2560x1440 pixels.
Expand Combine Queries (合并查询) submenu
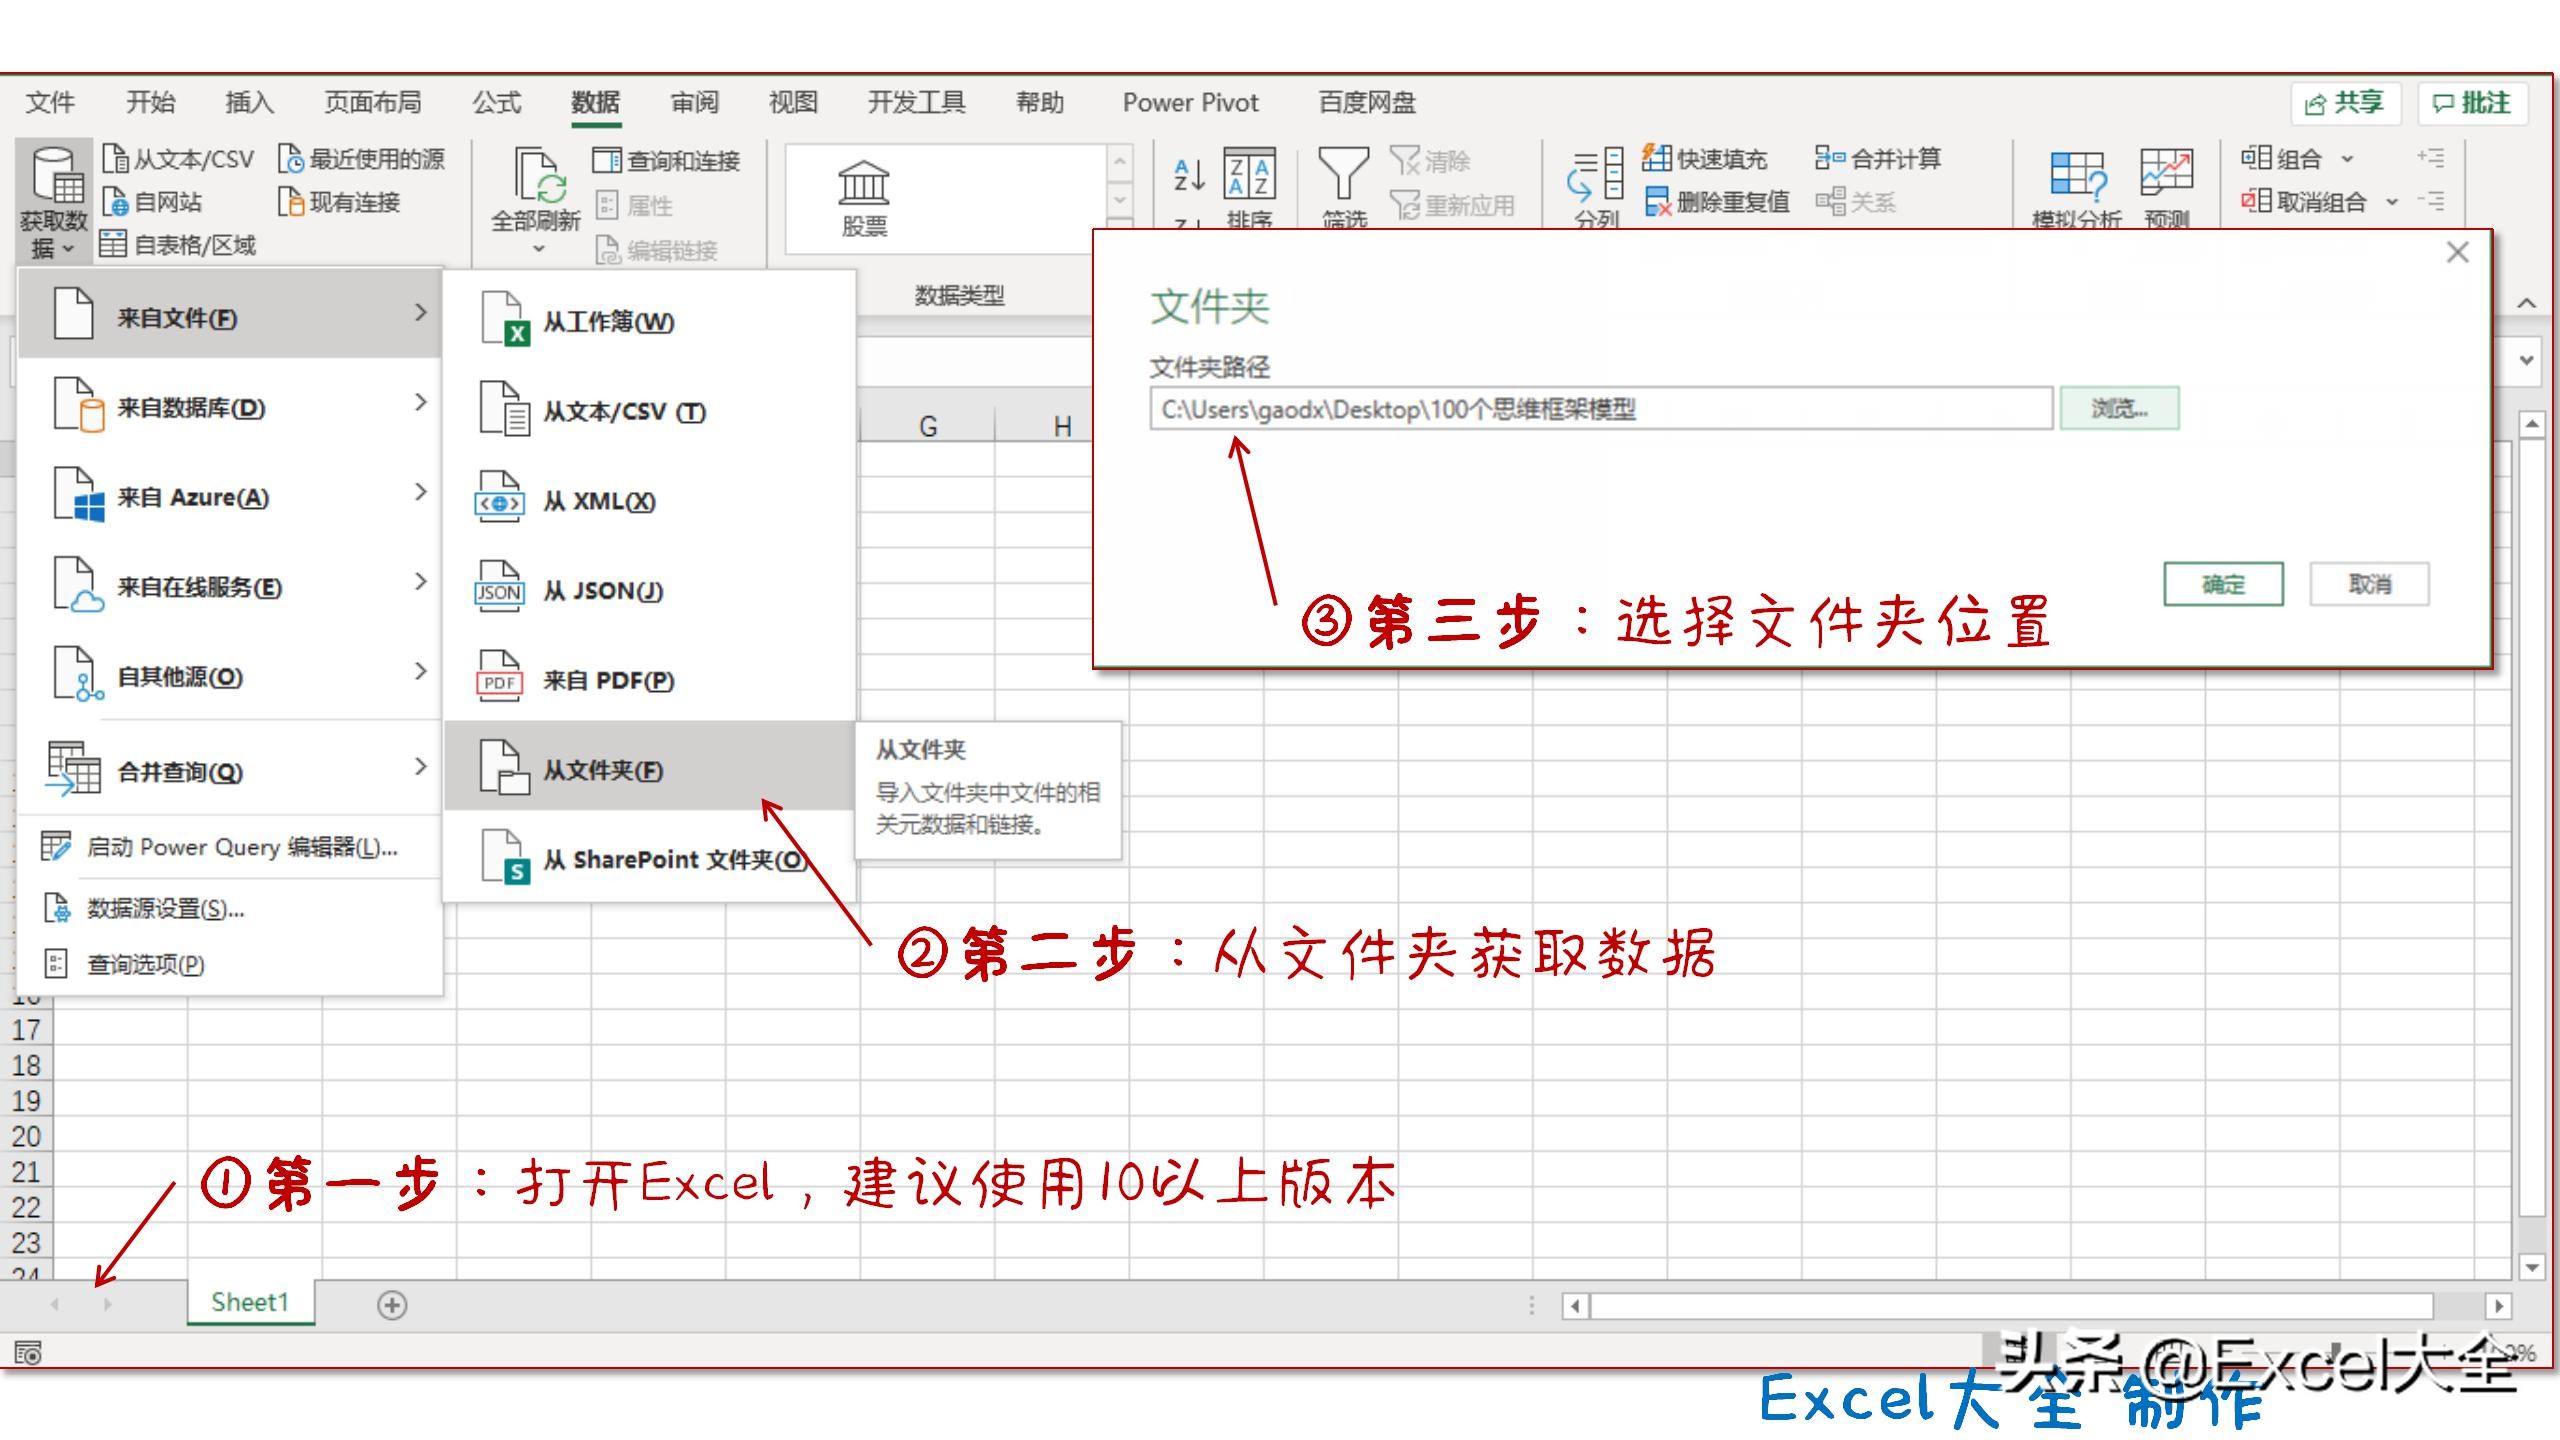click(230, 770)
